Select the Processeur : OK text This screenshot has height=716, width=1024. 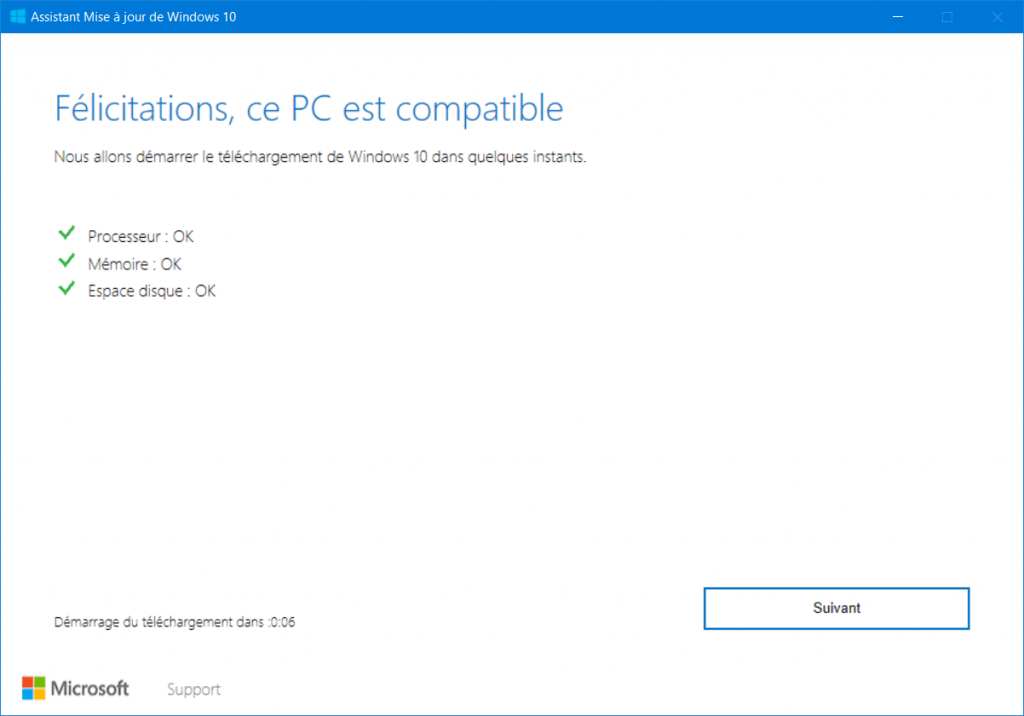(x=140, y=236)
